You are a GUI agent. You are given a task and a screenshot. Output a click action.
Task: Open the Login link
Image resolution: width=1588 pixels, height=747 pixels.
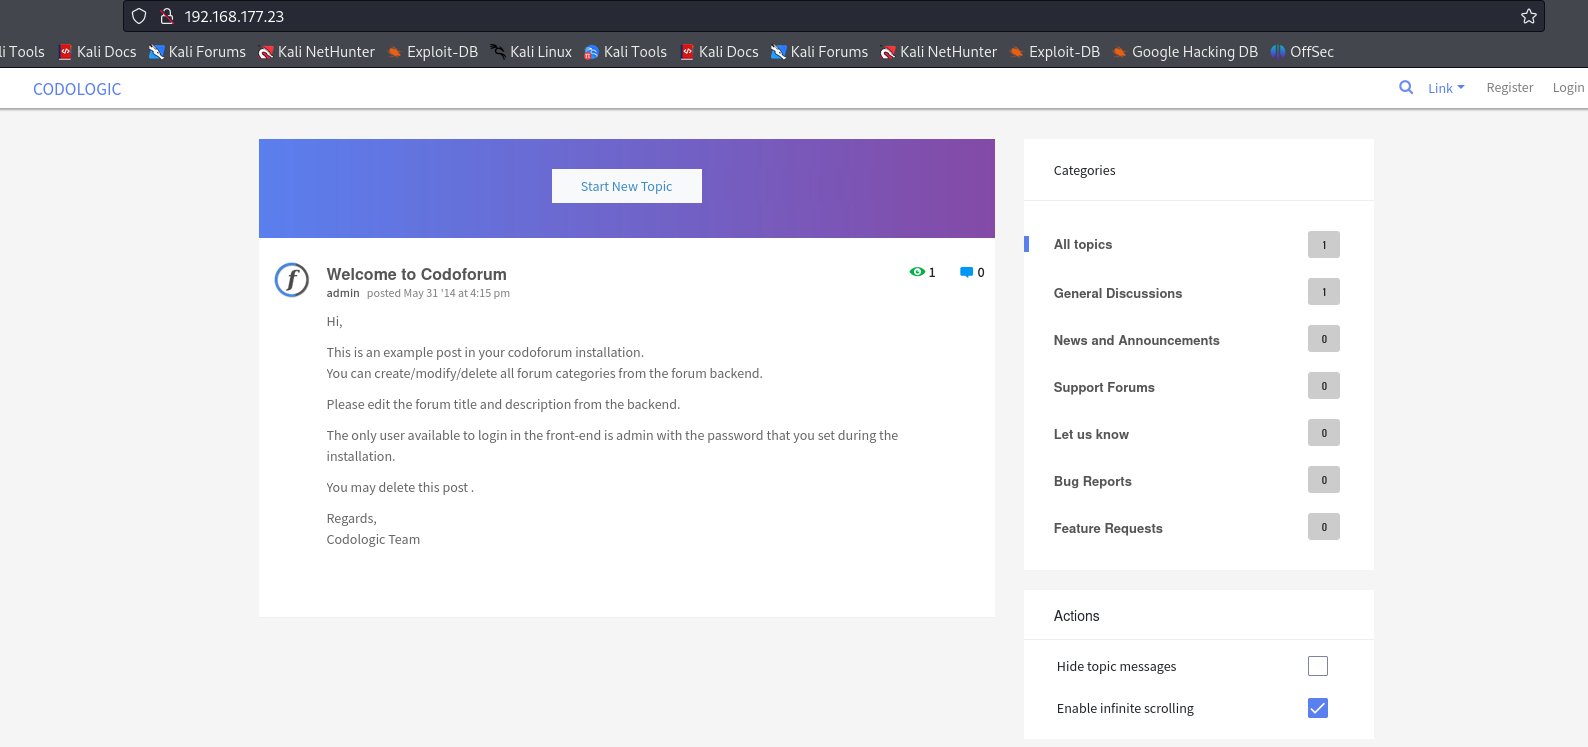pos(1568,88)
